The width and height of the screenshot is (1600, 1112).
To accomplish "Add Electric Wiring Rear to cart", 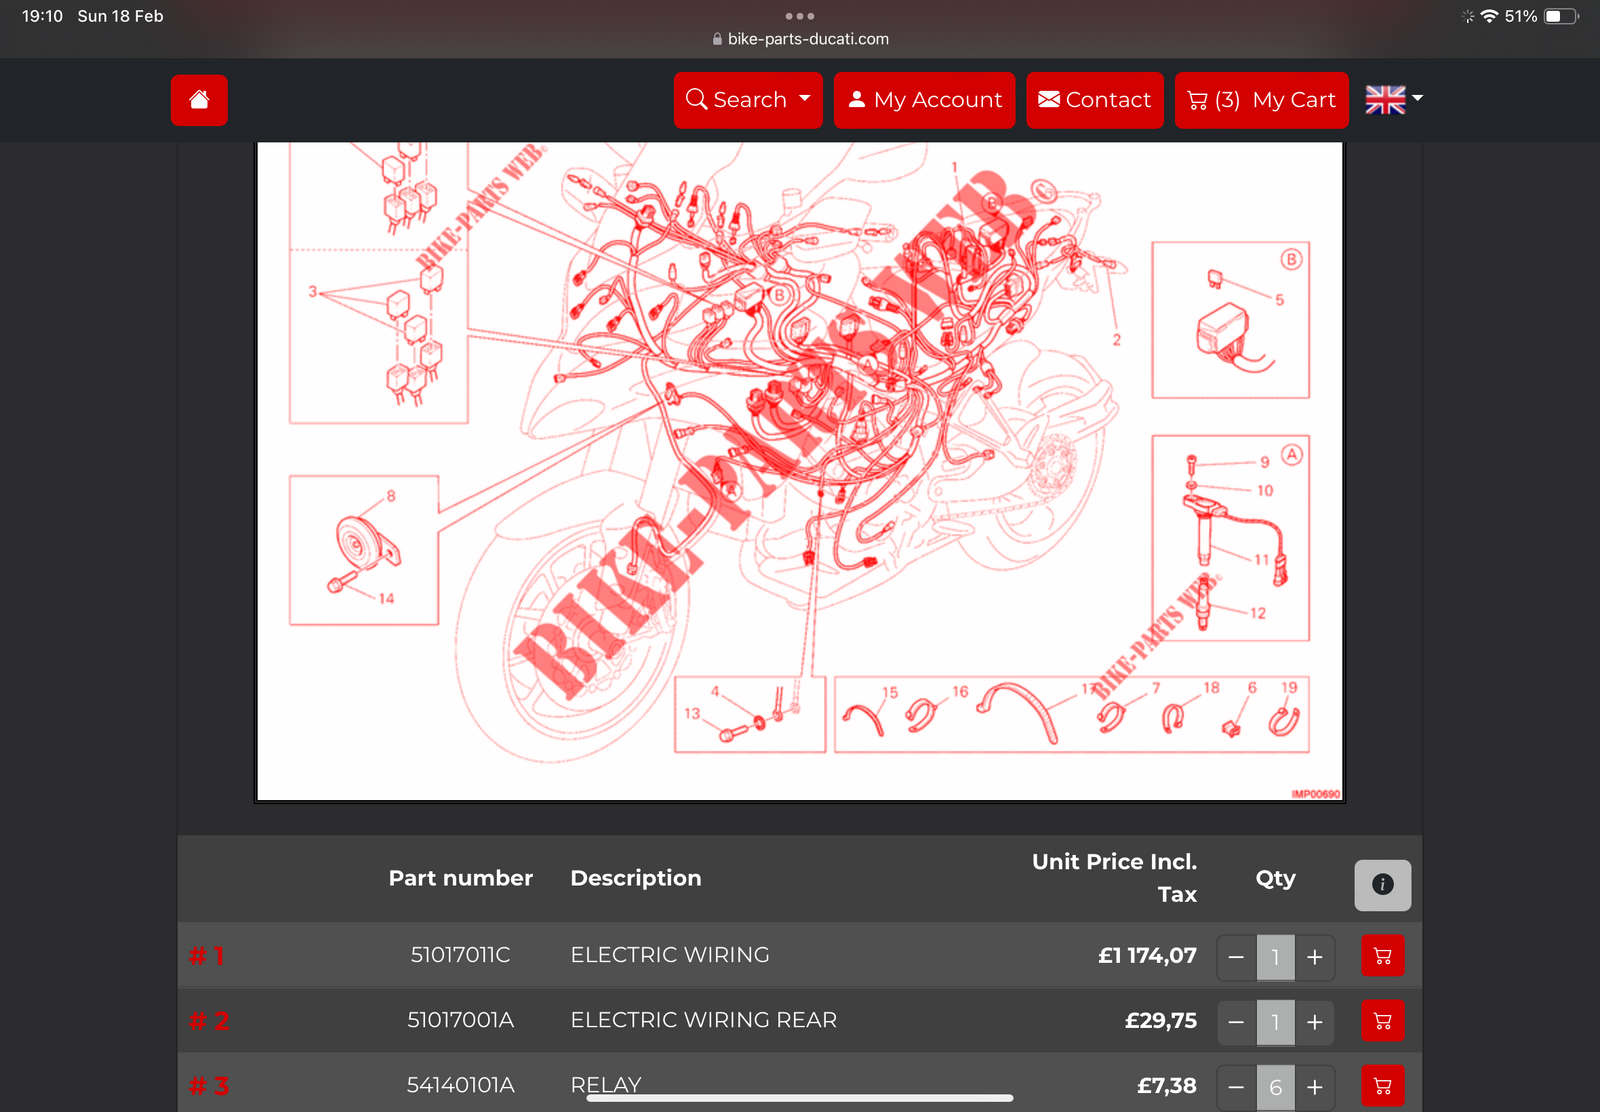I will (x=1382, y=1021).
